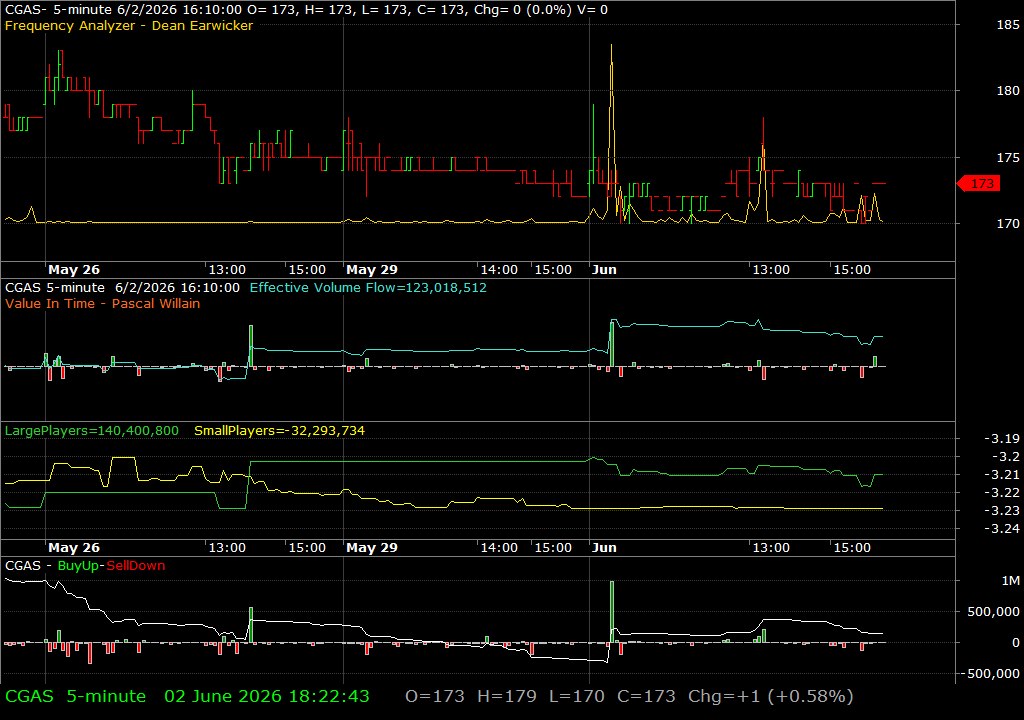Click the status bar H=179 value

[x=507, y=696]
